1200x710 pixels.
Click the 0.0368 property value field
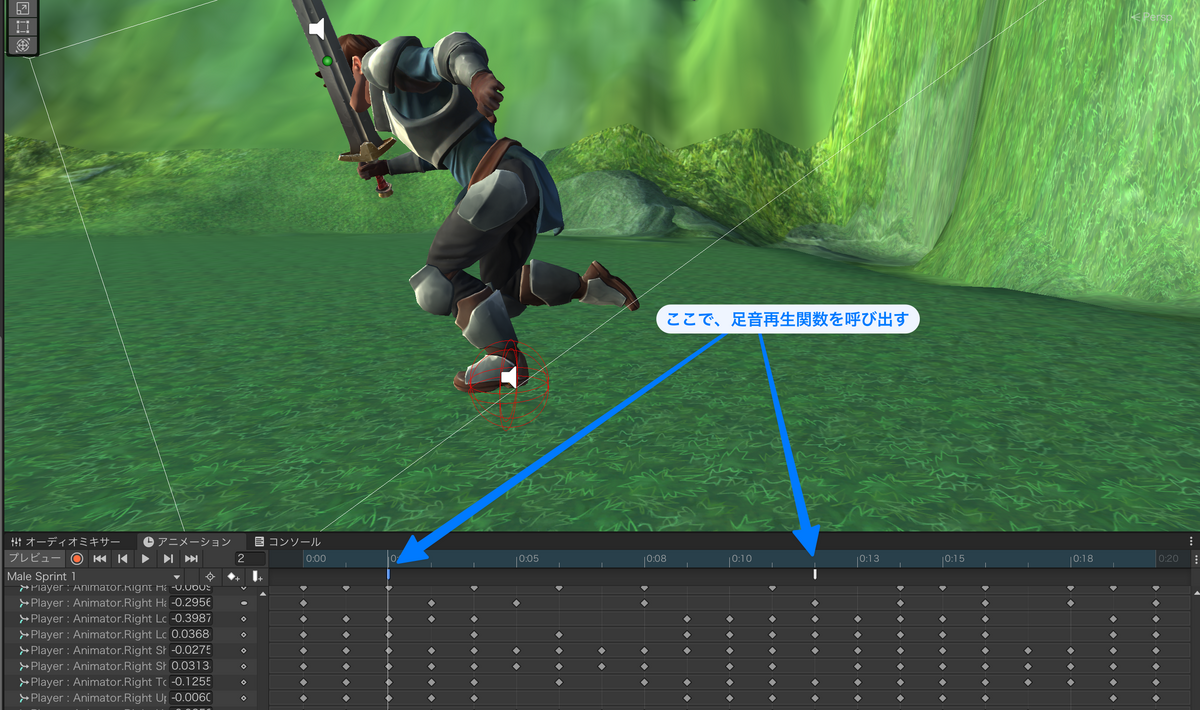click(x=190, y=634)
